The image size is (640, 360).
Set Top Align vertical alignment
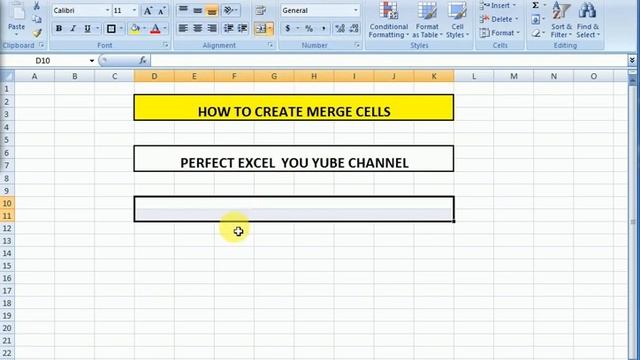point(183,10)
